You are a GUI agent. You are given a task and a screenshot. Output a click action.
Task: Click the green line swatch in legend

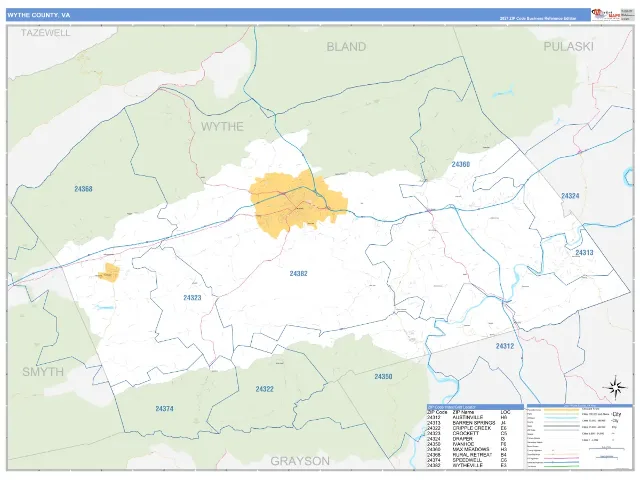[561, 466]
